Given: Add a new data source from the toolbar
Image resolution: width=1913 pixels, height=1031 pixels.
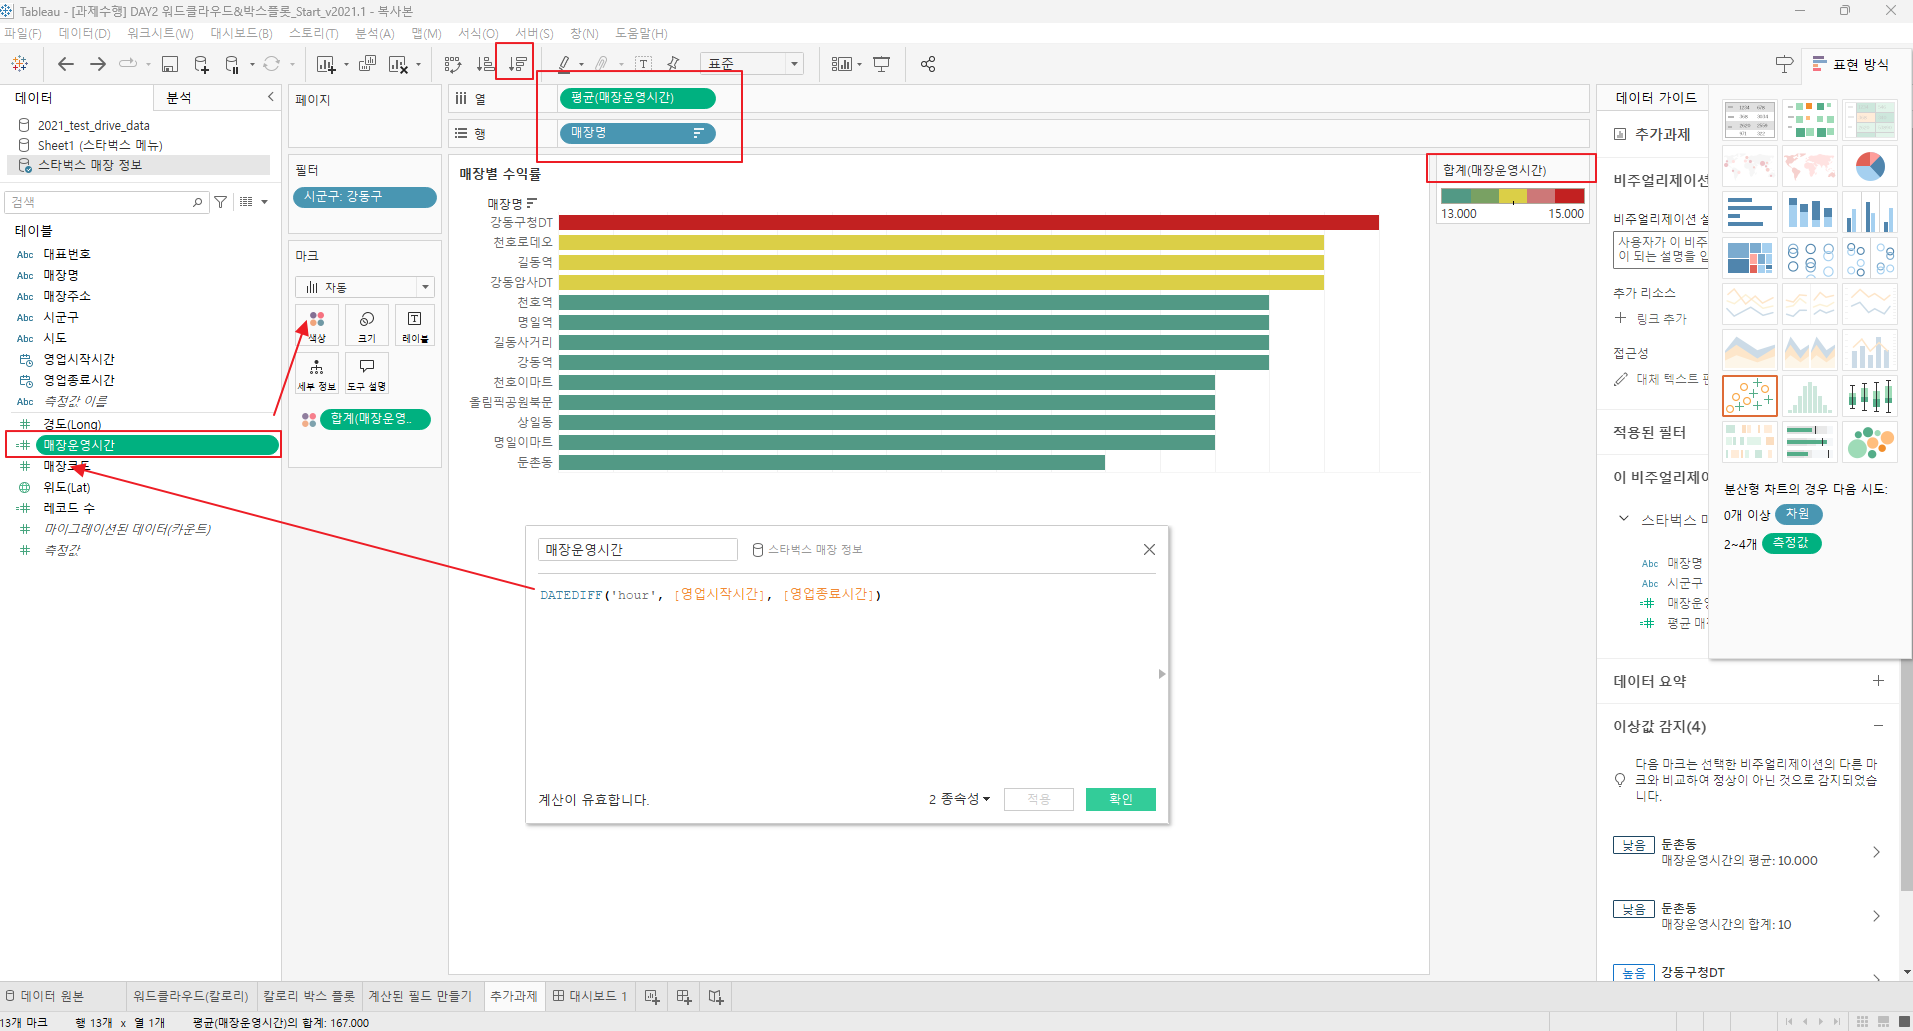Looking at the screenshot, I should pos(201,64).
